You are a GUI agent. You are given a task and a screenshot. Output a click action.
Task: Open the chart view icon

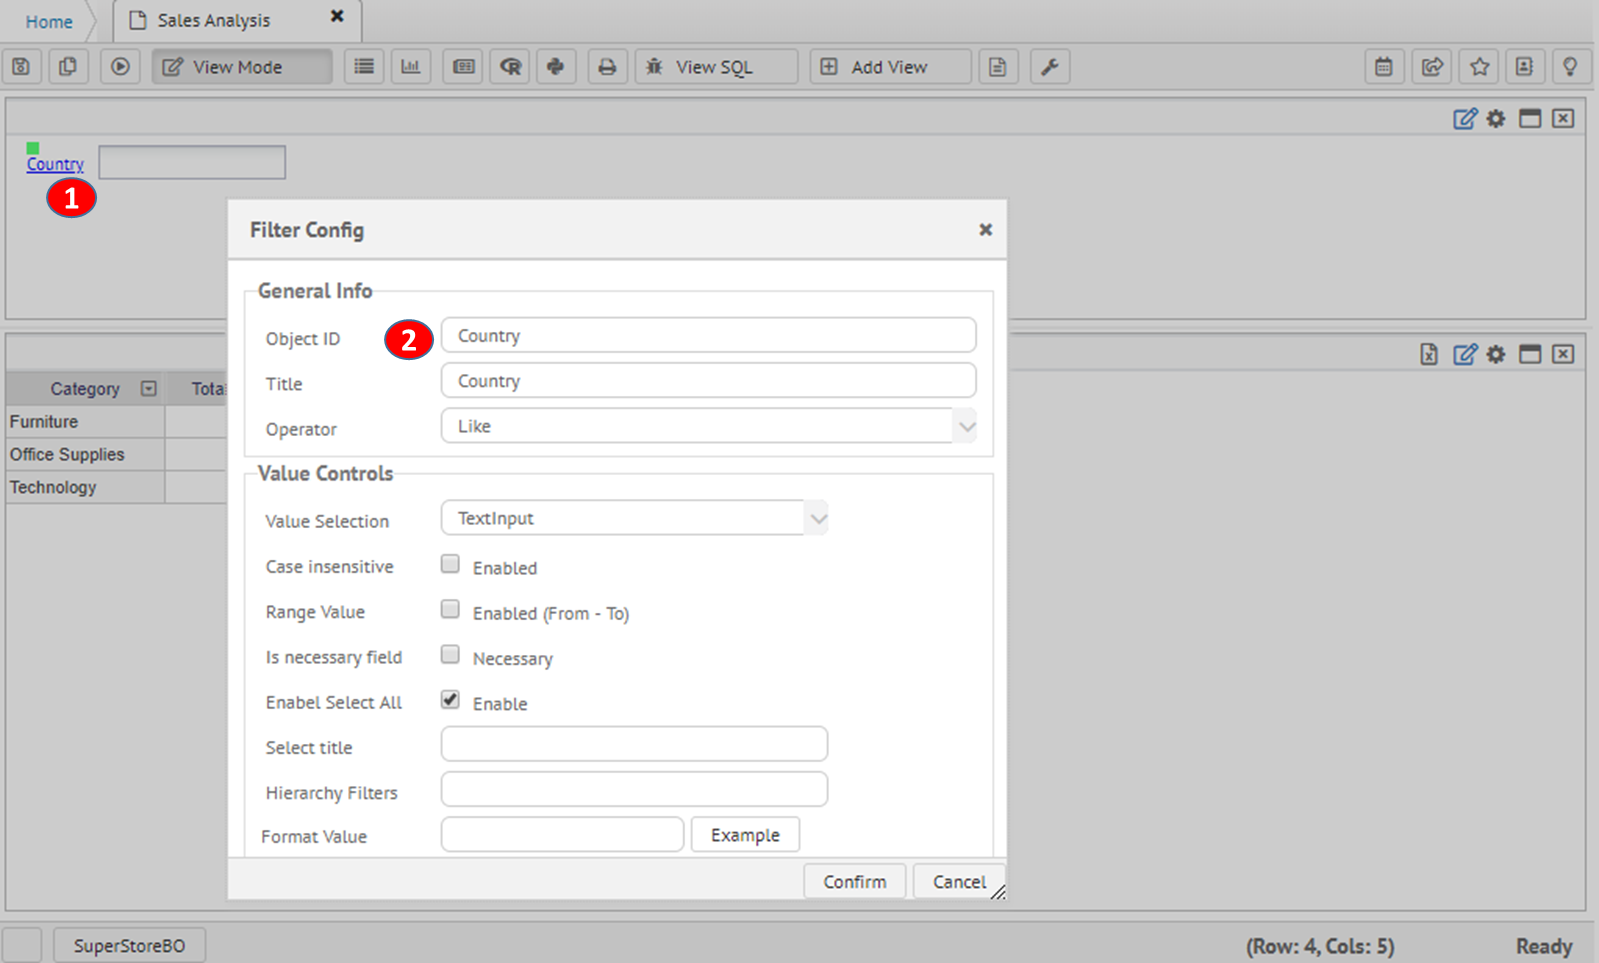pyautogui.click(x=411, y=67)
